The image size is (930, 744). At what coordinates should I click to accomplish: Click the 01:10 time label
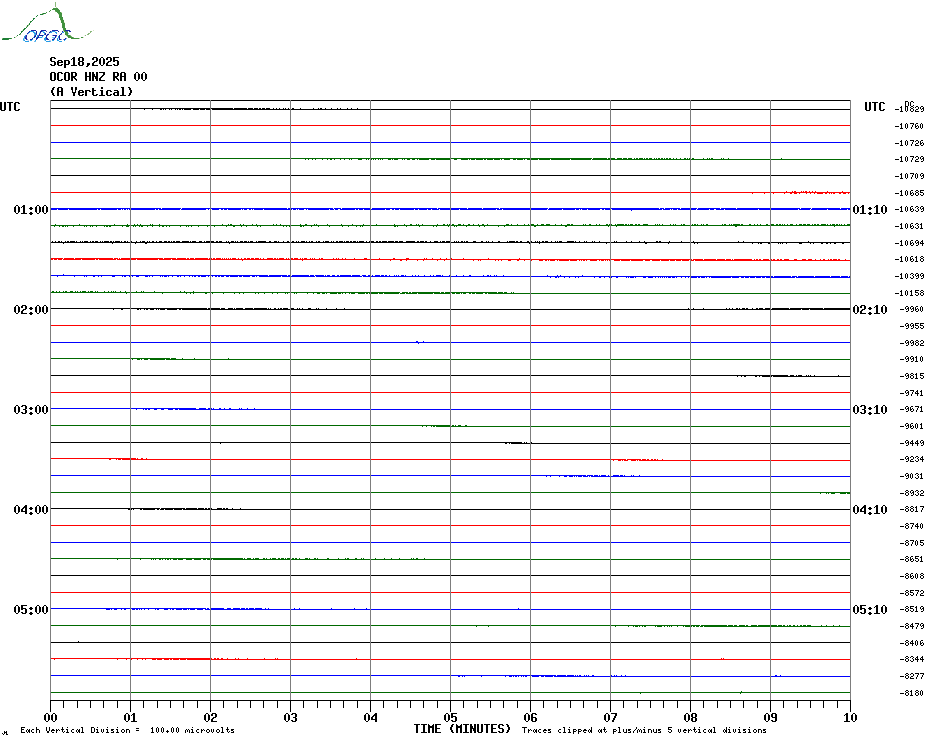tap(870, 210)
